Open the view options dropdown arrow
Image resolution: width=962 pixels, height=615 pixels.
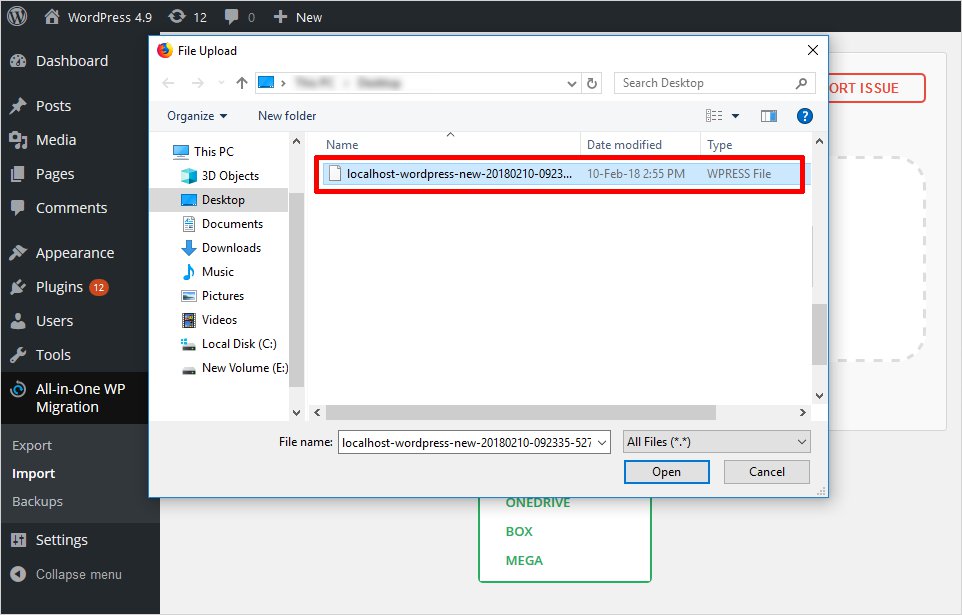[x=736, y=116]
